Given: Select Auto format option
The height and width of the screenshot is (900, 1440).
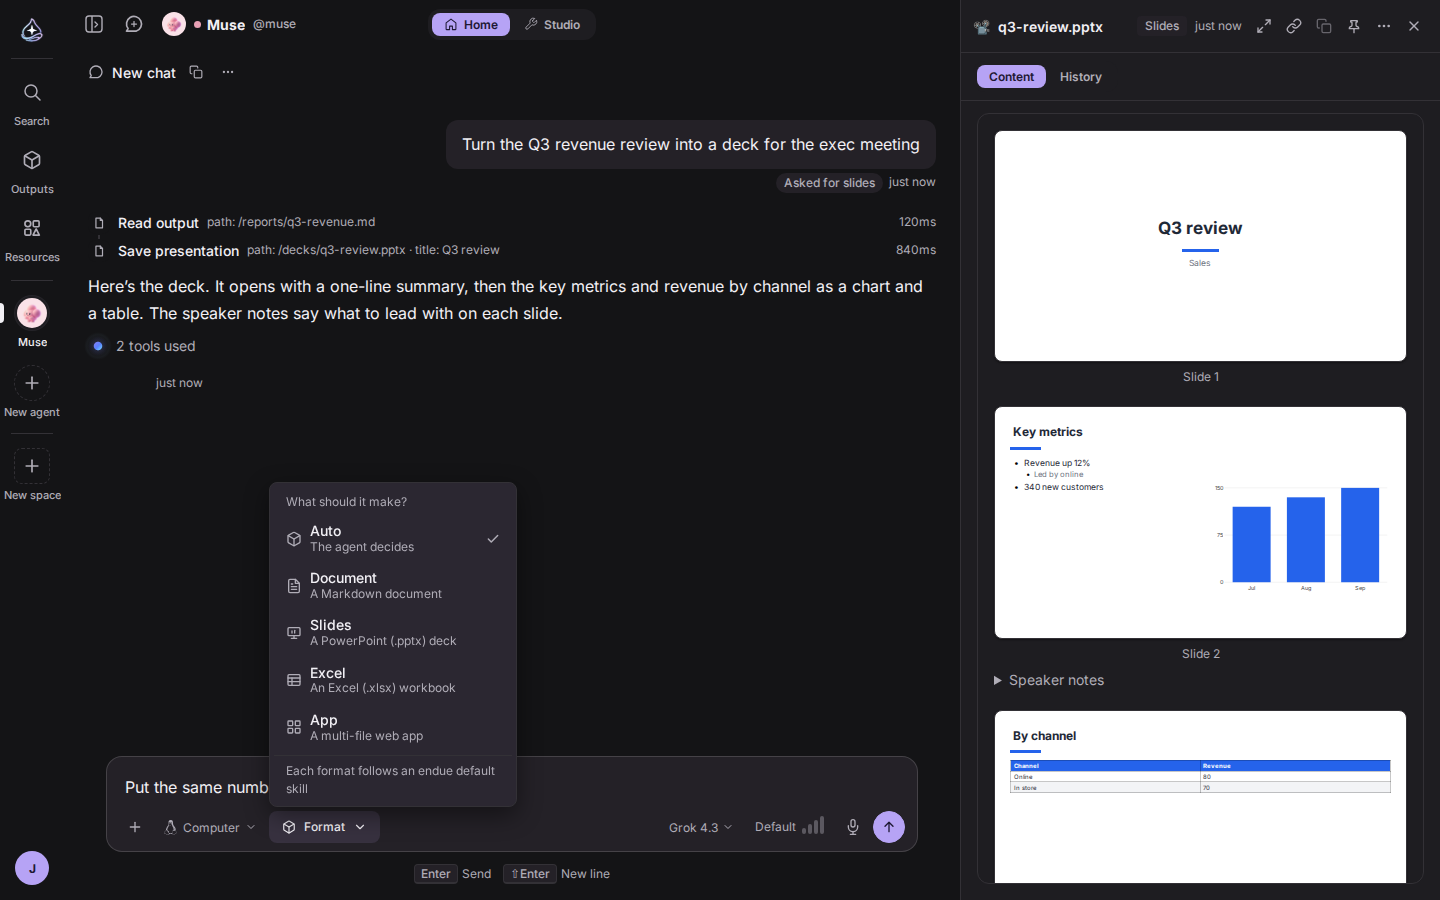Looking at the screenshot, I should [393, 539].
